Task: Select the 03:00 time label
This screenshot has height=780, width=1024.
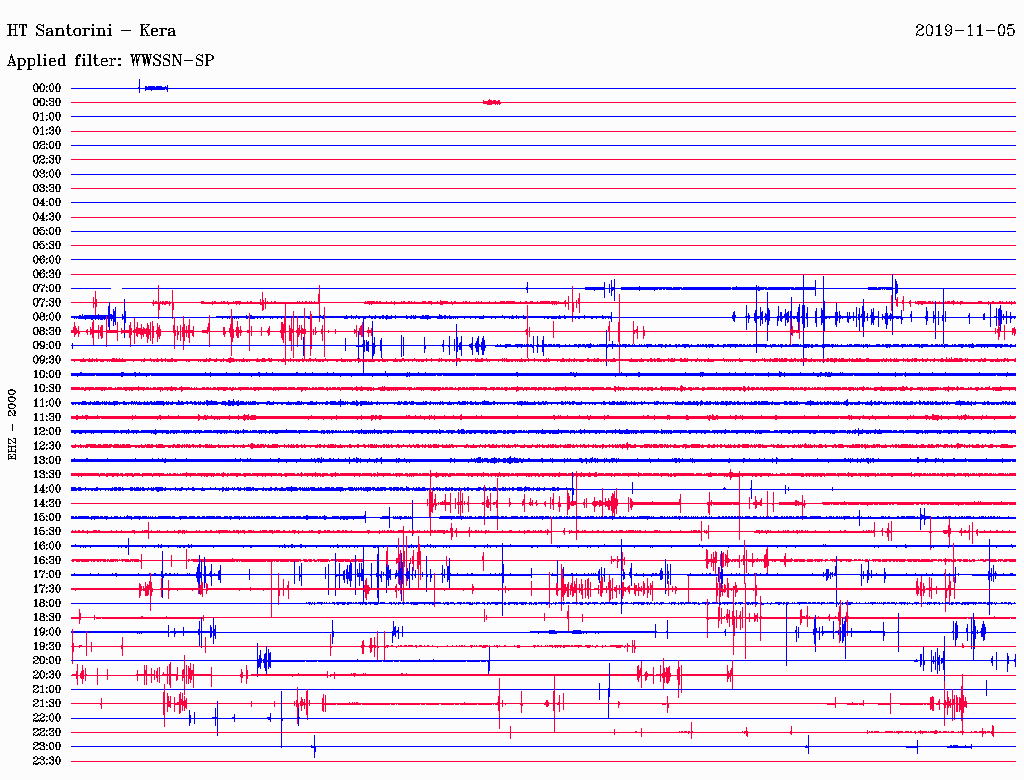Action: click(46, 174)
